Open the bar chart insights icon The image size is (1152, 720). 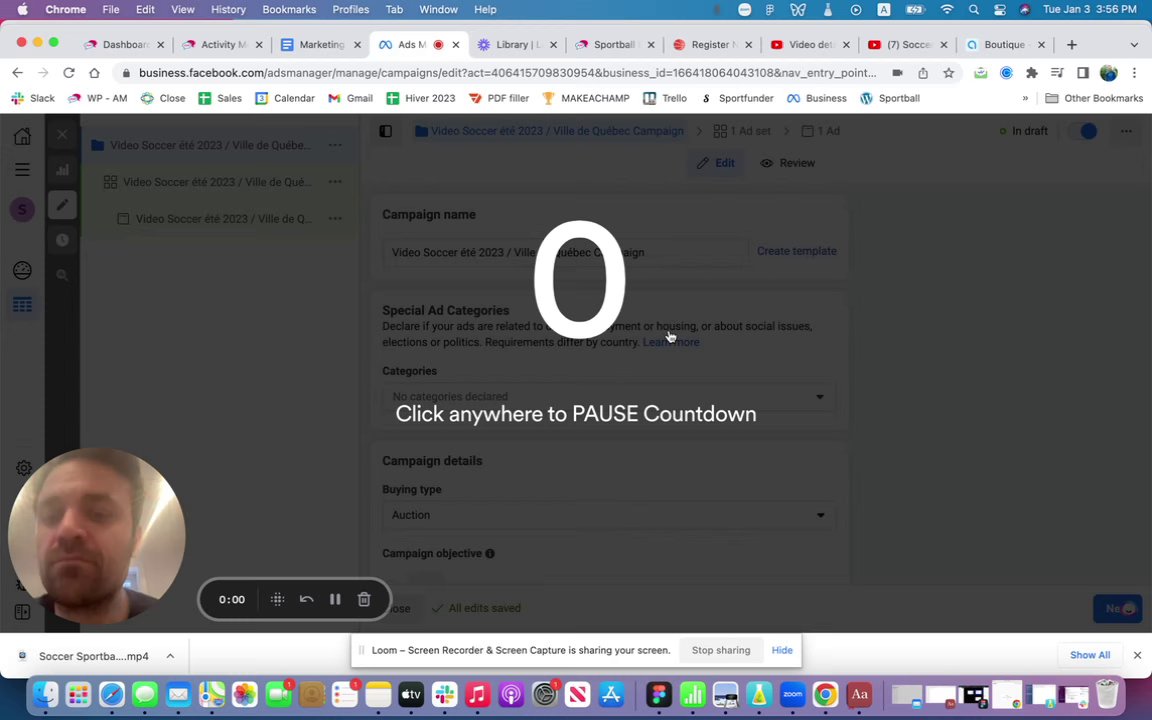pos(62,170)
